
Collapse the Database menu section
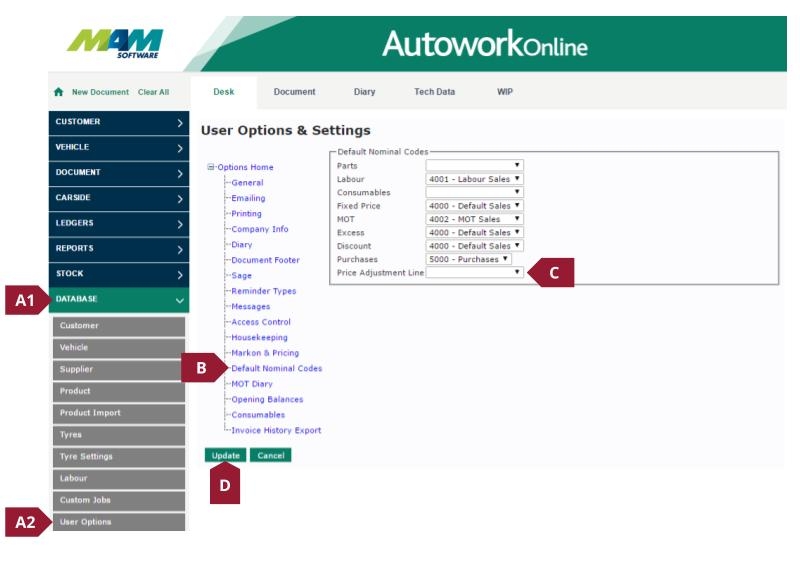(179, 299)
